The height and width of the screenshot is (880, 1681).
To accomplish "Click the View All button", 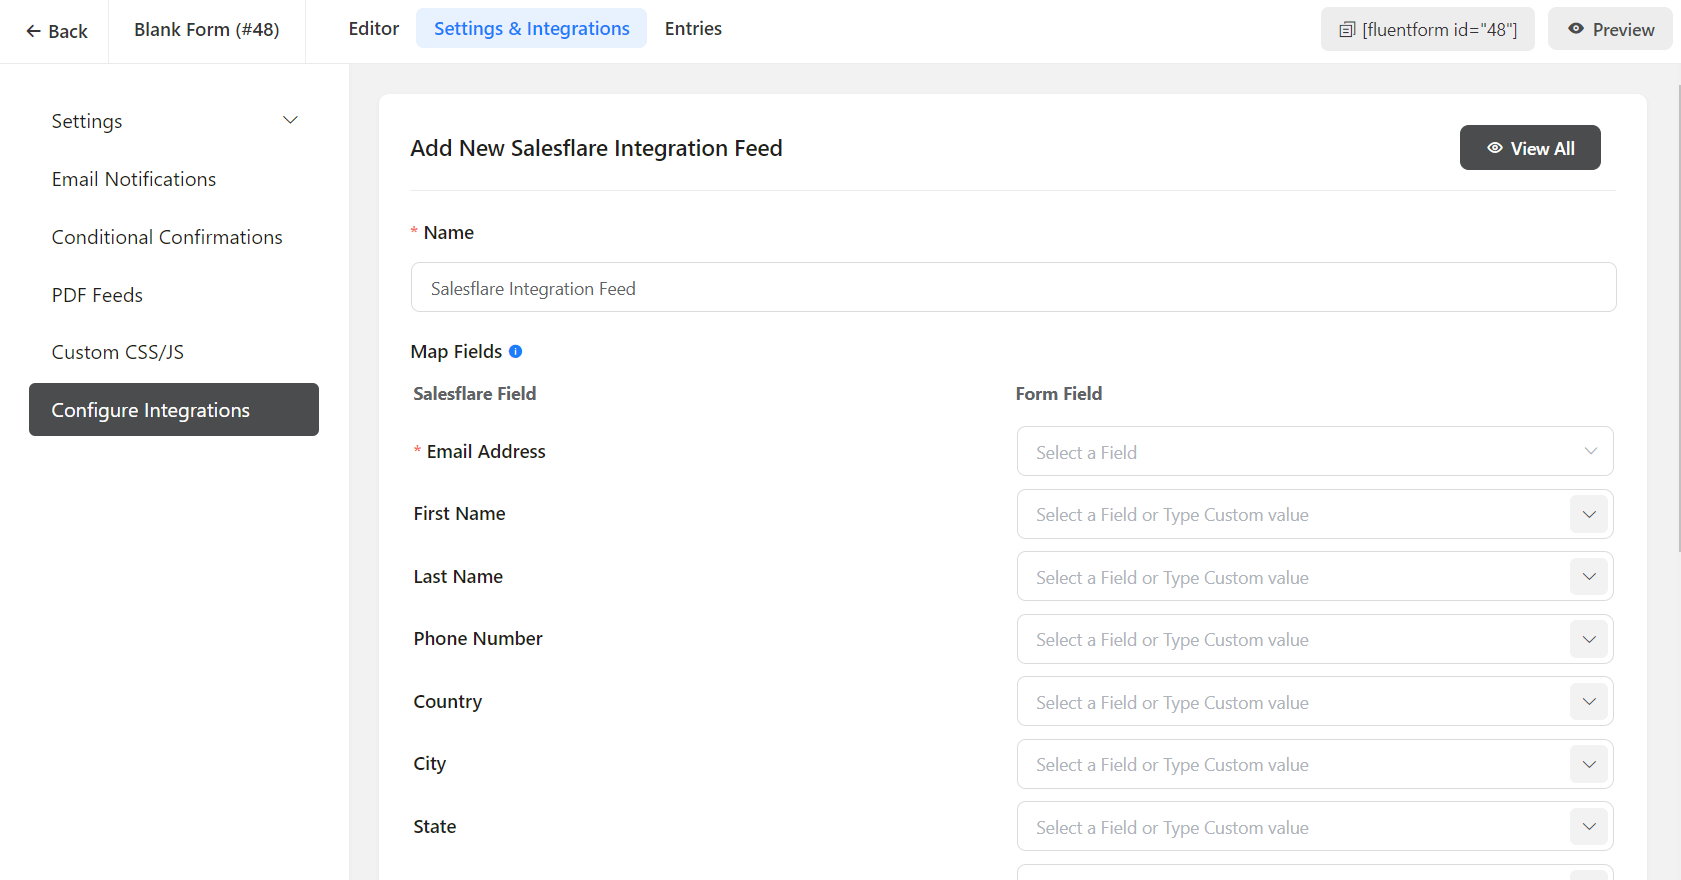I will click(1529, 148).
